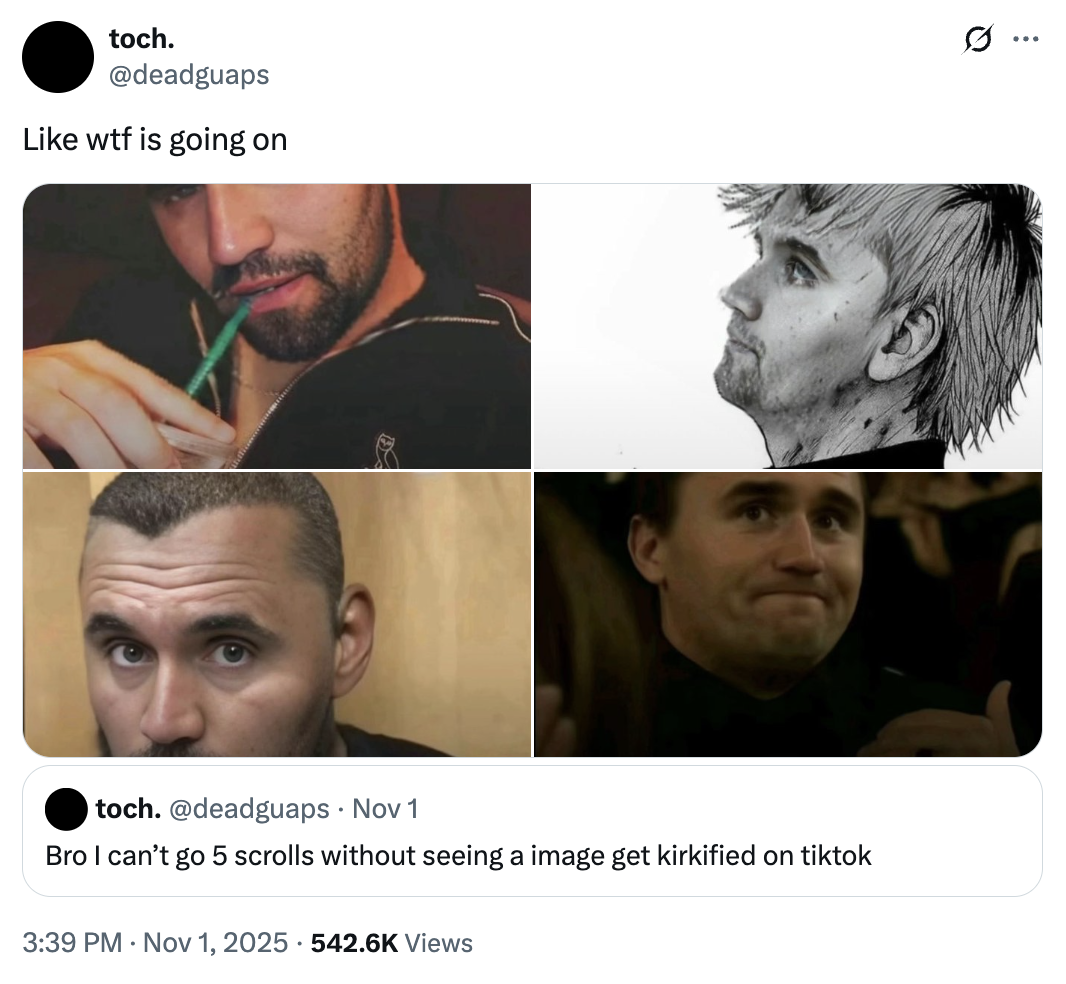The width and height of the screenshot is (1066, 984).
Task: Open the three-dot more options menu
Action: tap(1026, 41)
